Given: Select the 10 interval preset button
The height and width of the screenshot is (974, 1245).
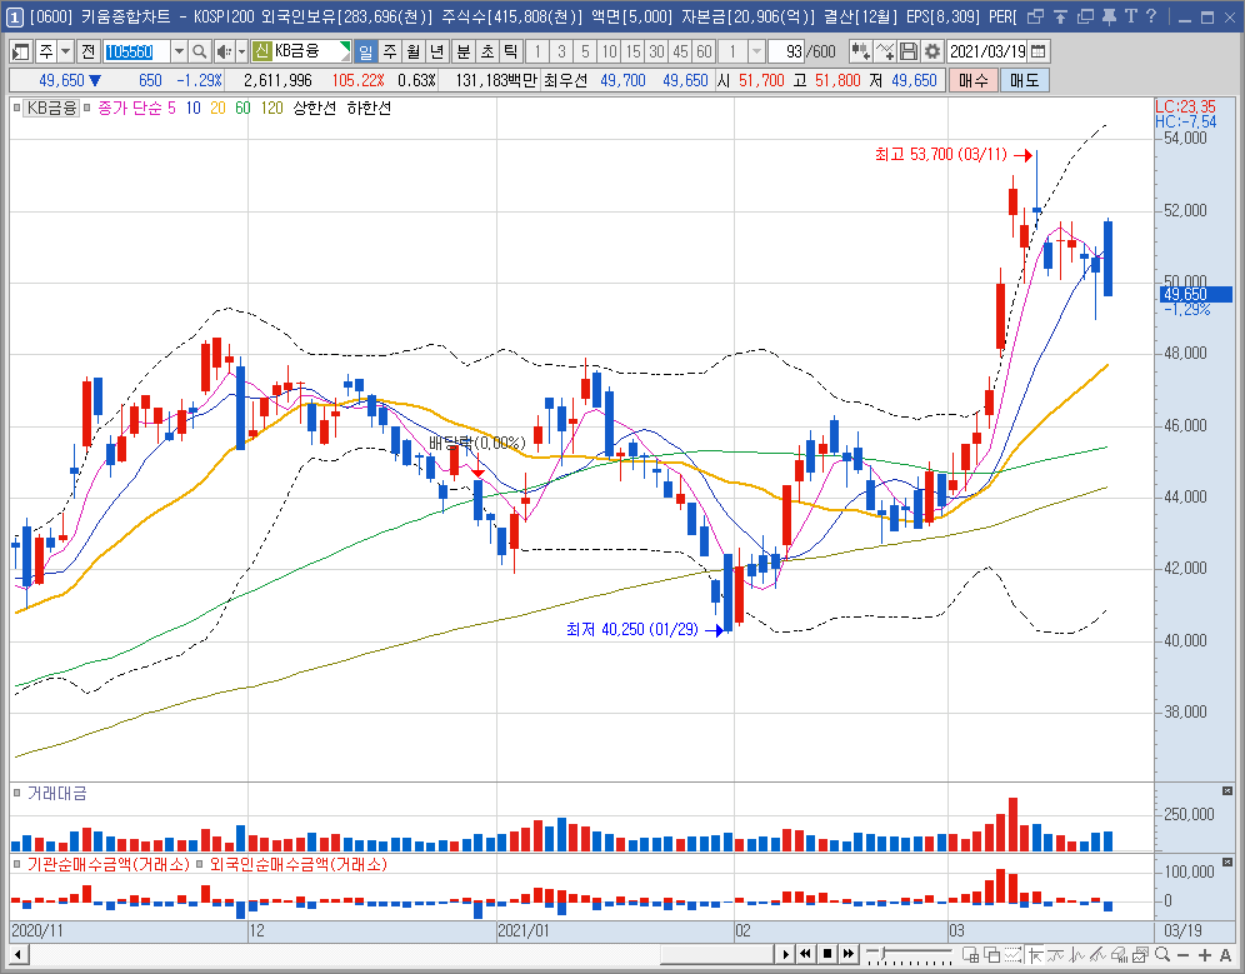Looking at the screenshot, I should click(x=609, y=51).
